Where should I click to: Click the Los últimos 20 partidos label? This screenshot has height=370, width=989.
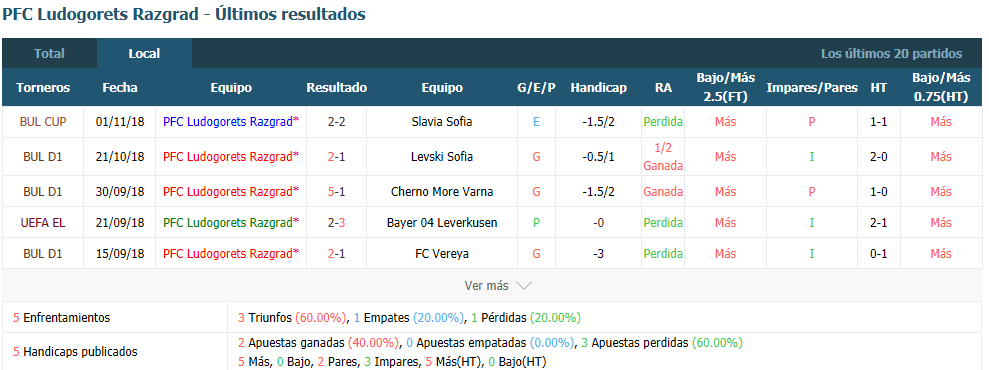coord(891,54)
